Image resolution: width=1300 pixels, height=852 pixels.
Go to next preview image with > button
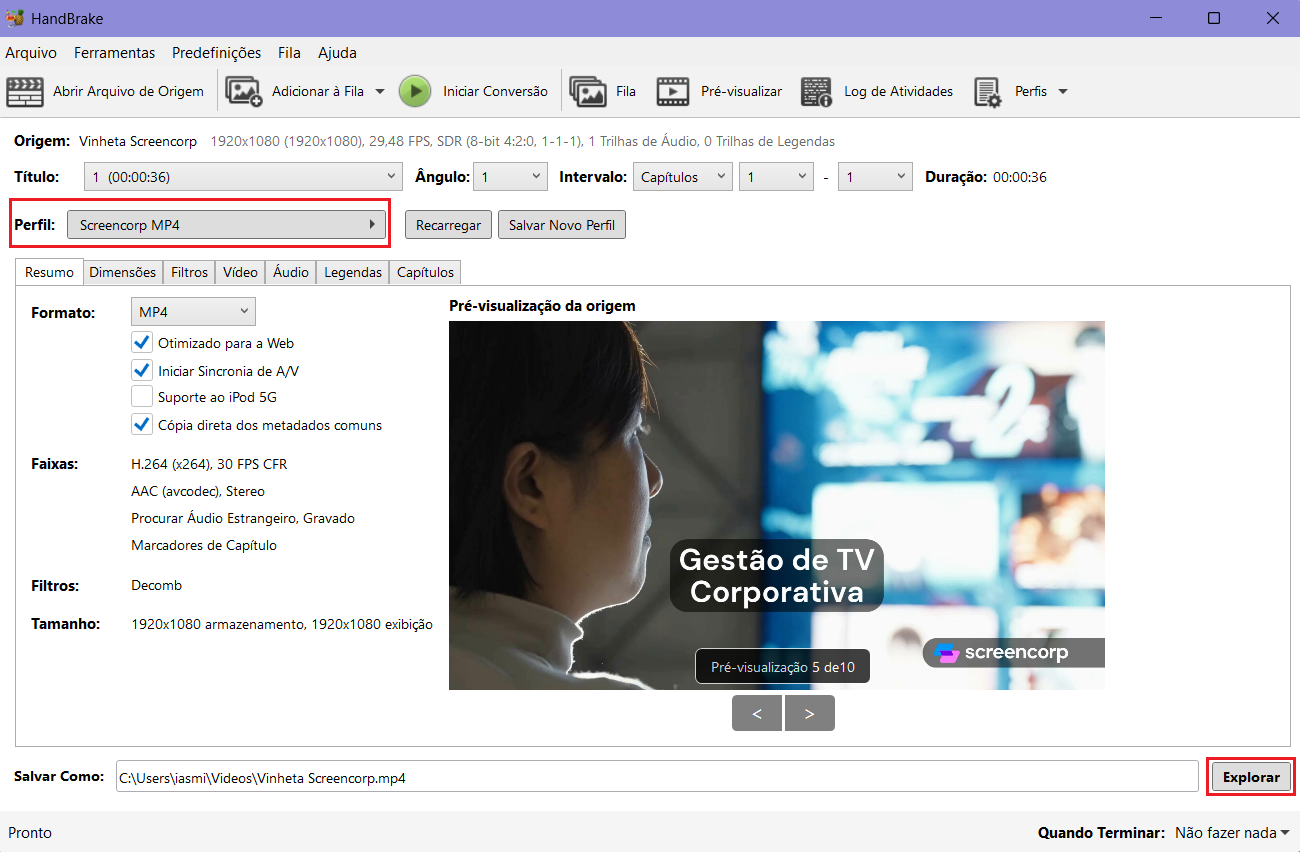pyautogui.click(x=809, y=713)
